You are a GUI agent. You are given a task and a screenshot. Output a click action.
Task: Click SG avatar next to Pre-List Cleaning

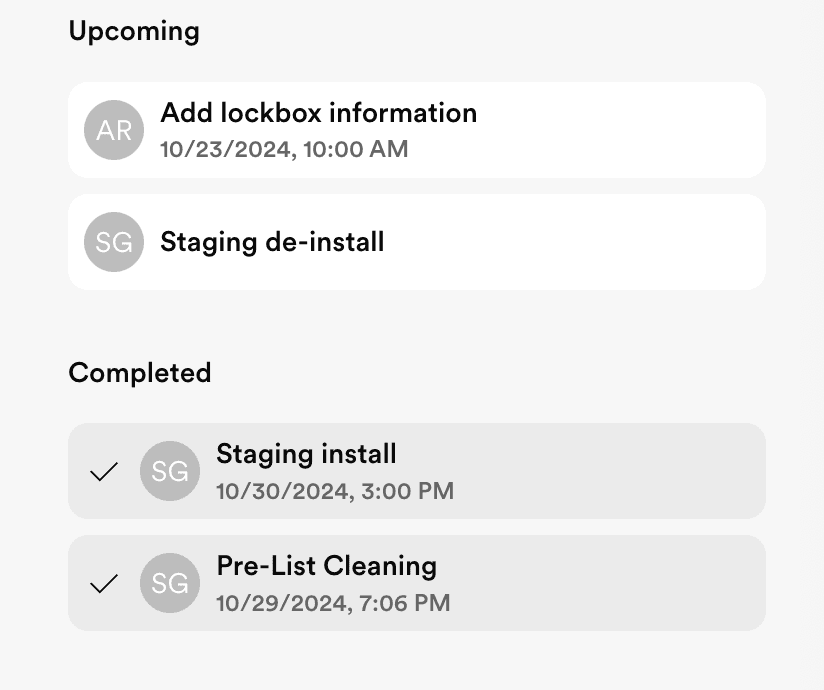170,583
